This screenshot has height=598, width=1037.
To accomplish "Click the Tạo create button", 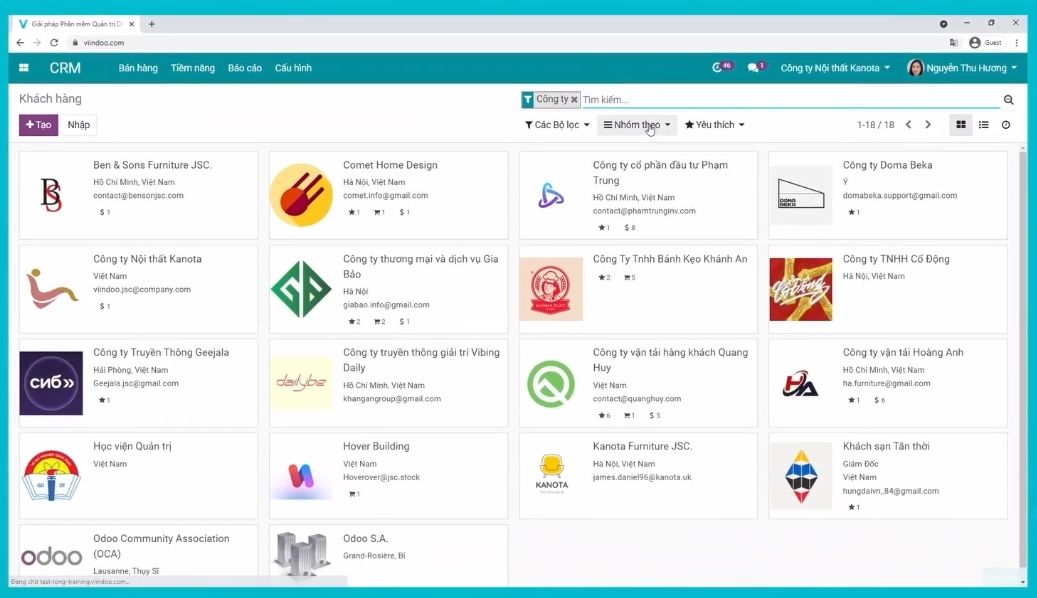I will click(x=38, y=124).
